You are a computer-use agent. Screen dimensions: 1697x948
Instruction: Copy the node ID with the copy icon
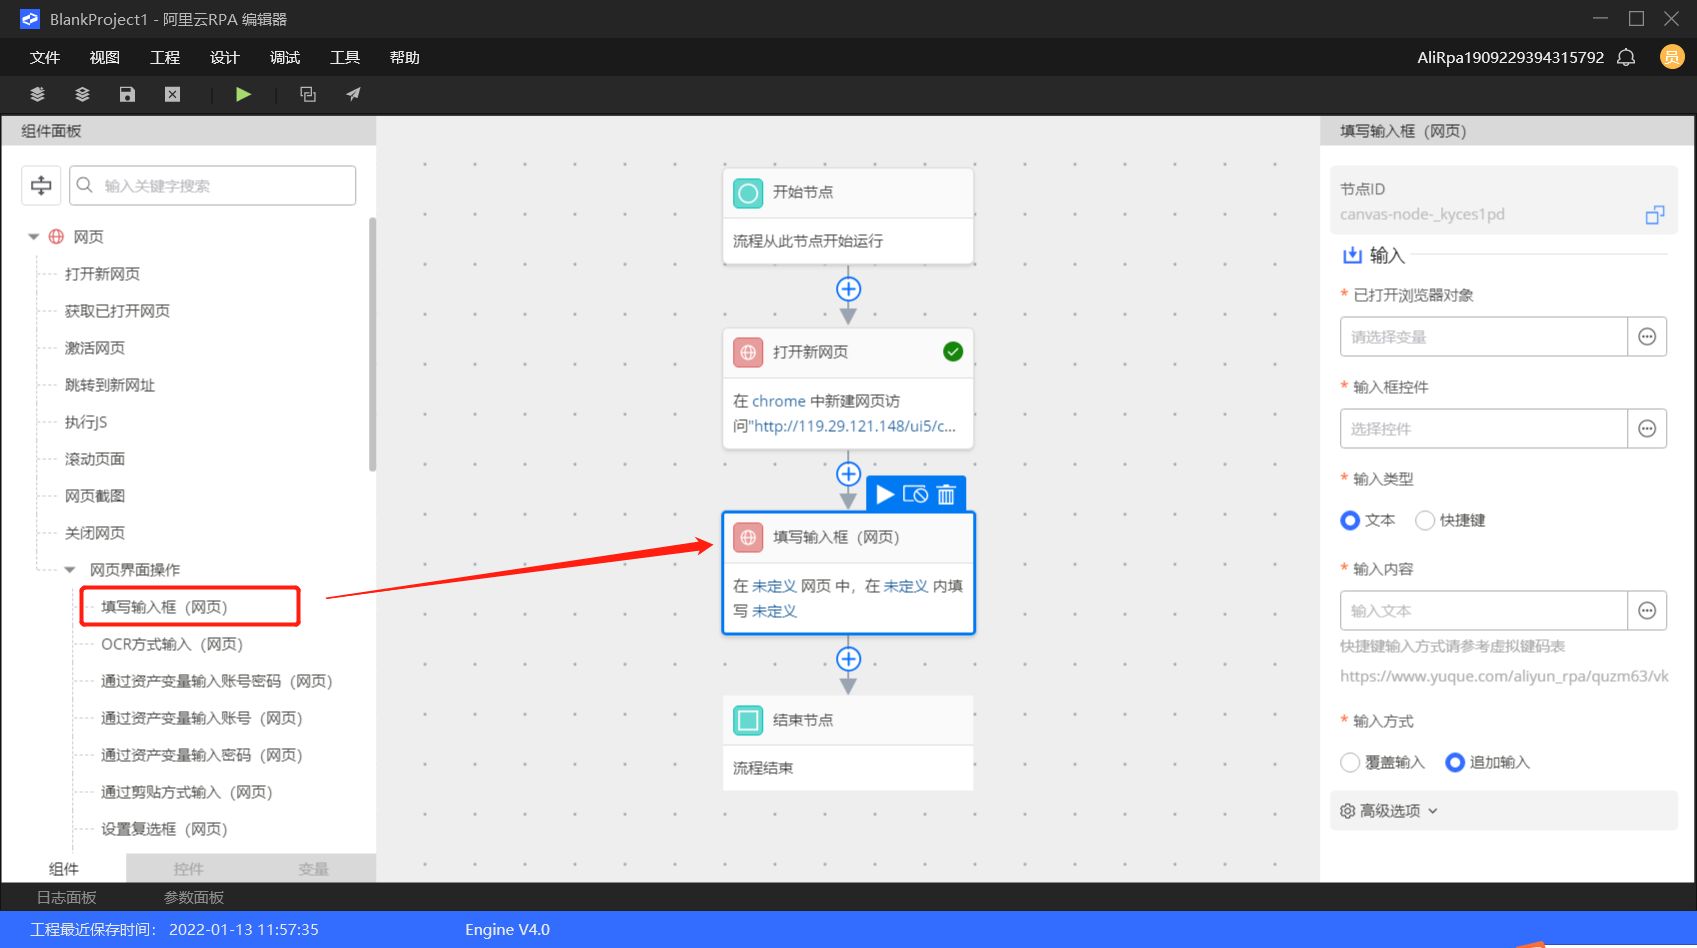pos(1655,214)
